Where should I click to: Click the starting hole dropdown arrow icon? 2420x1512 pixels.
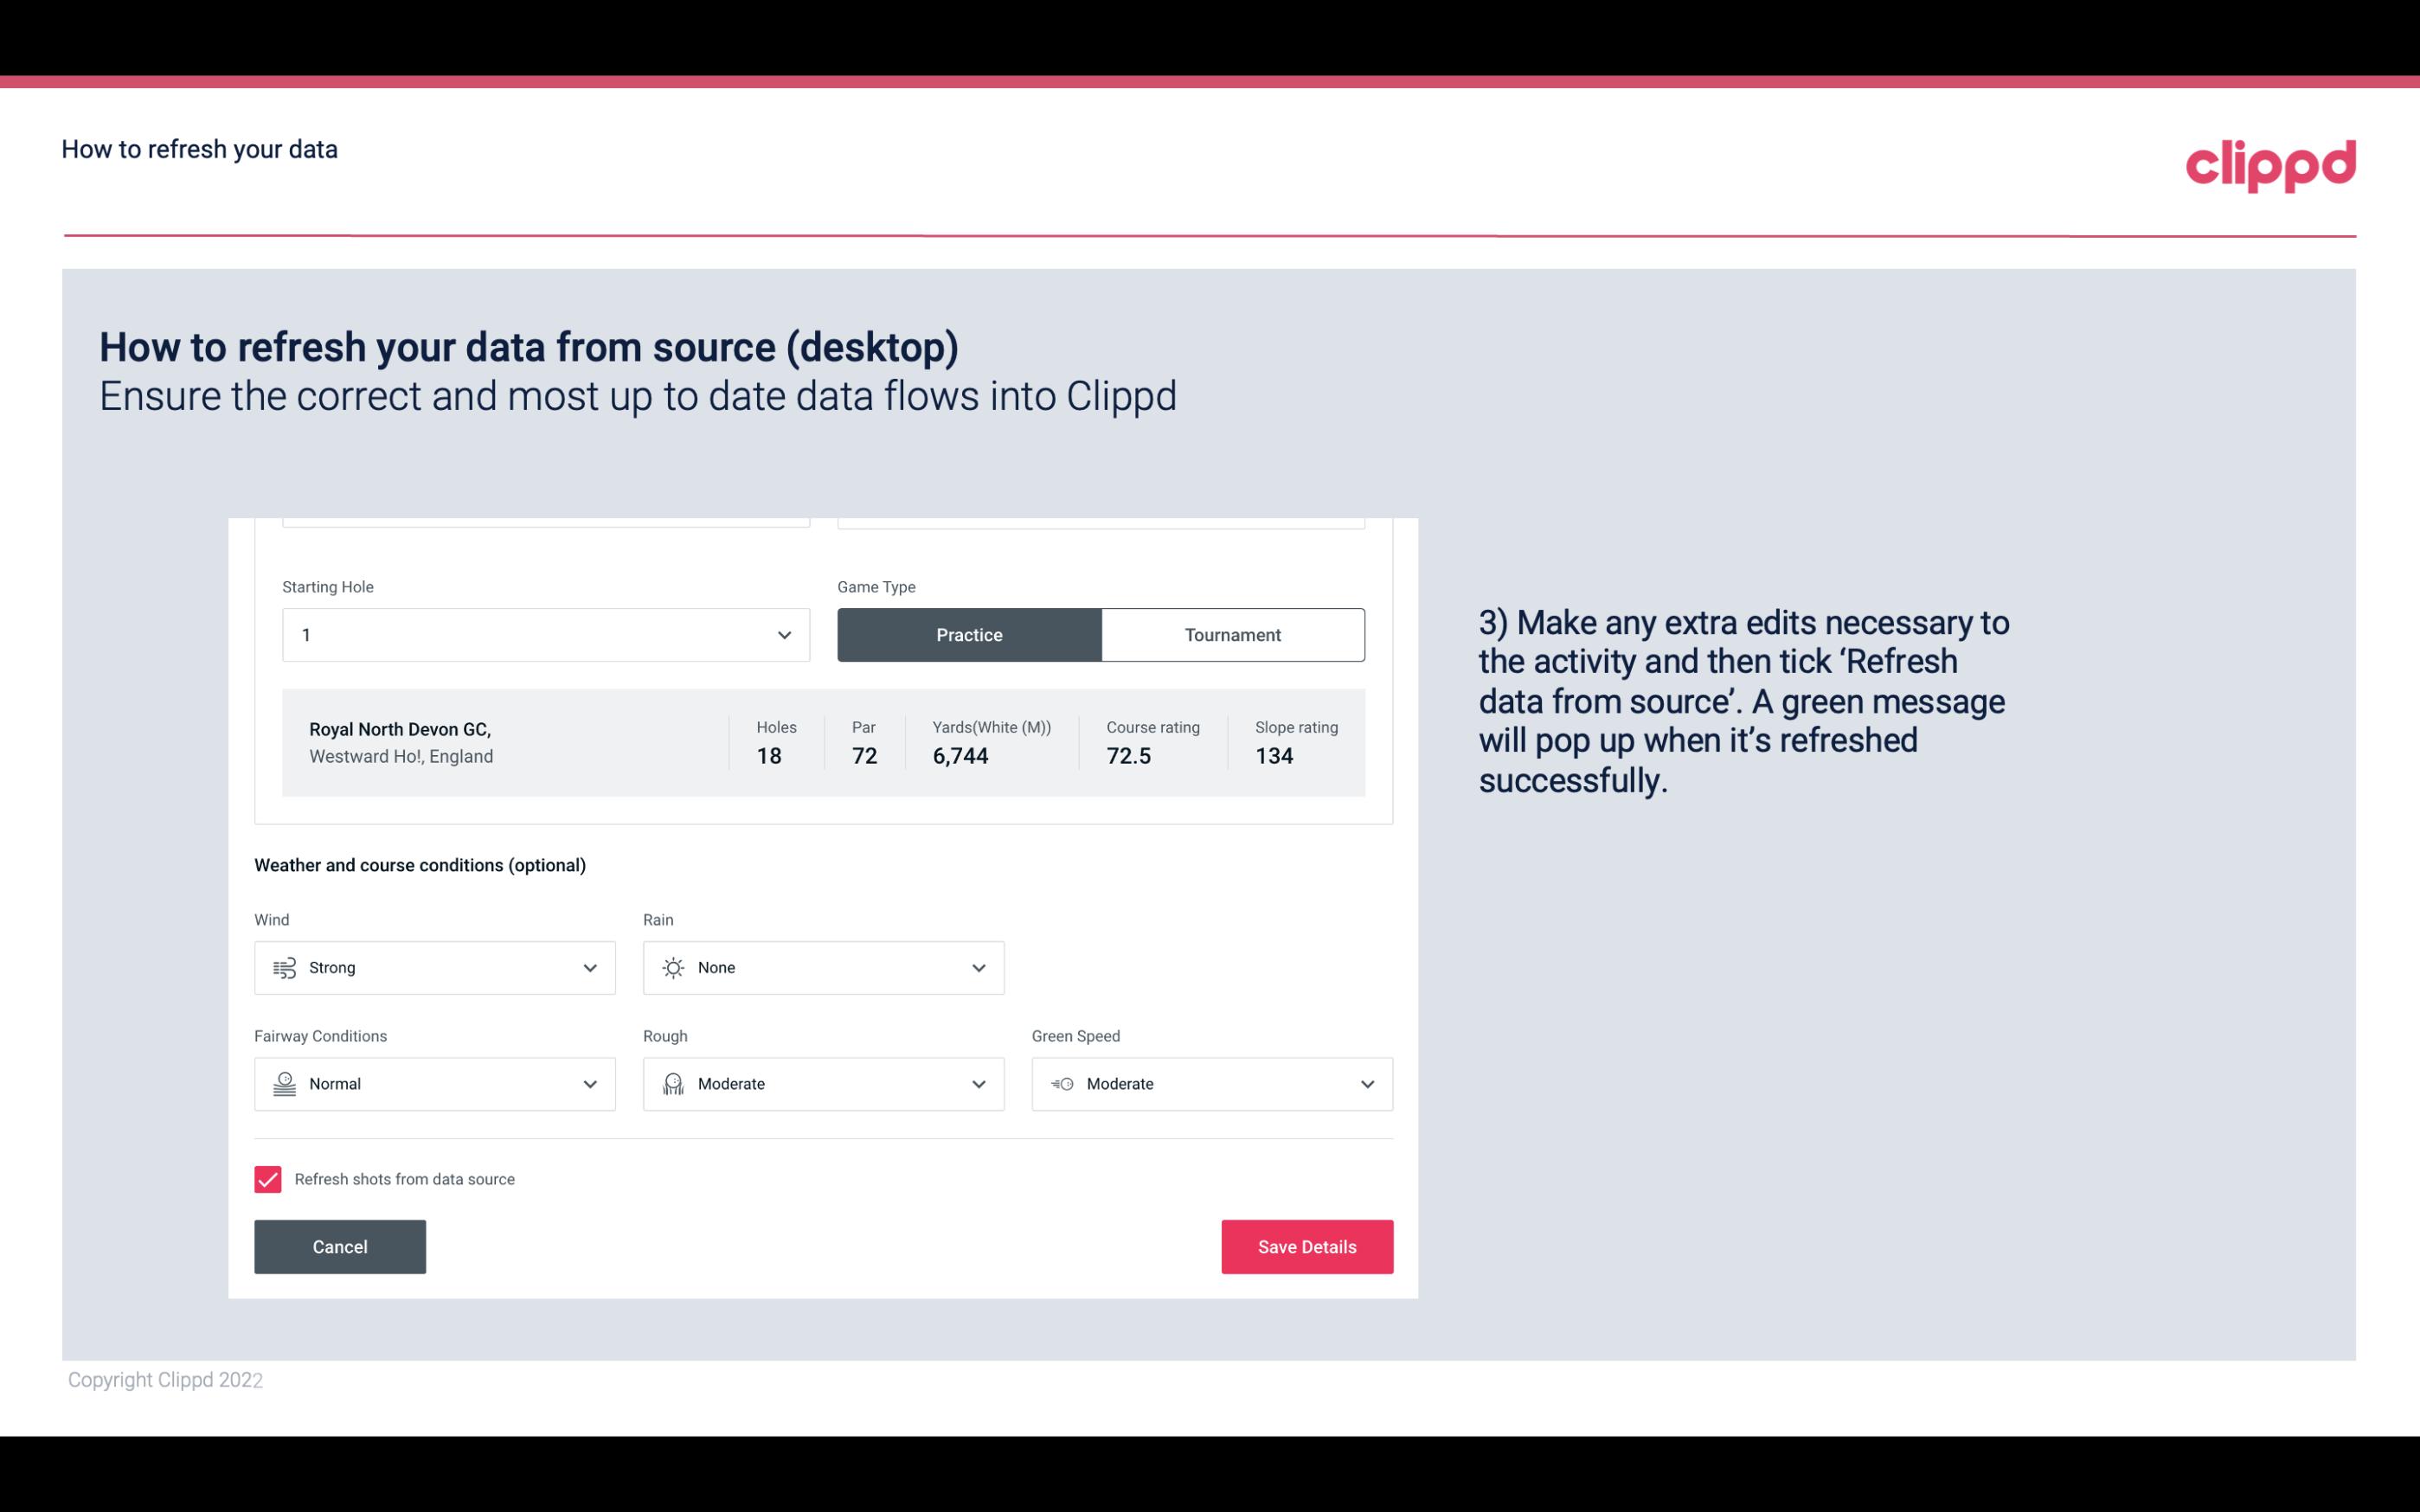tap(782, 634)
